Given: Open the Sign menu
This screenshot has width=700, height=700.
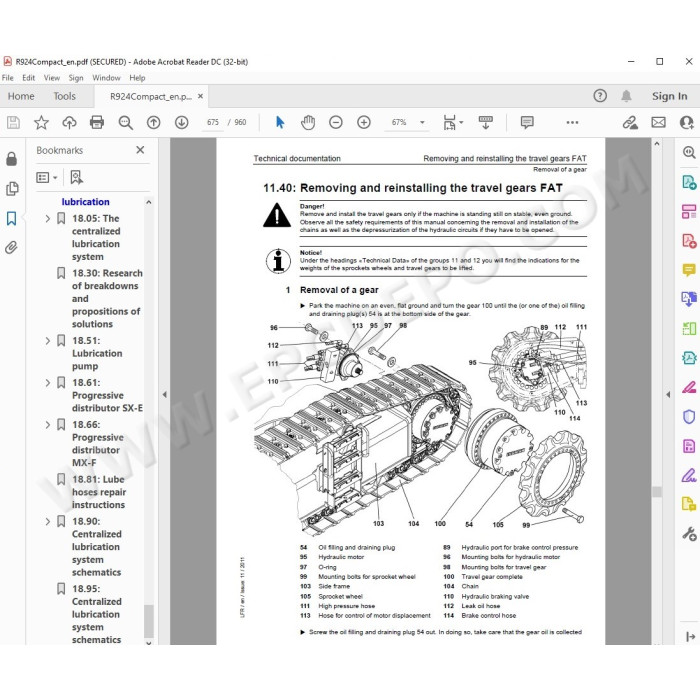Looking at the screenshot, I should 76,78.
